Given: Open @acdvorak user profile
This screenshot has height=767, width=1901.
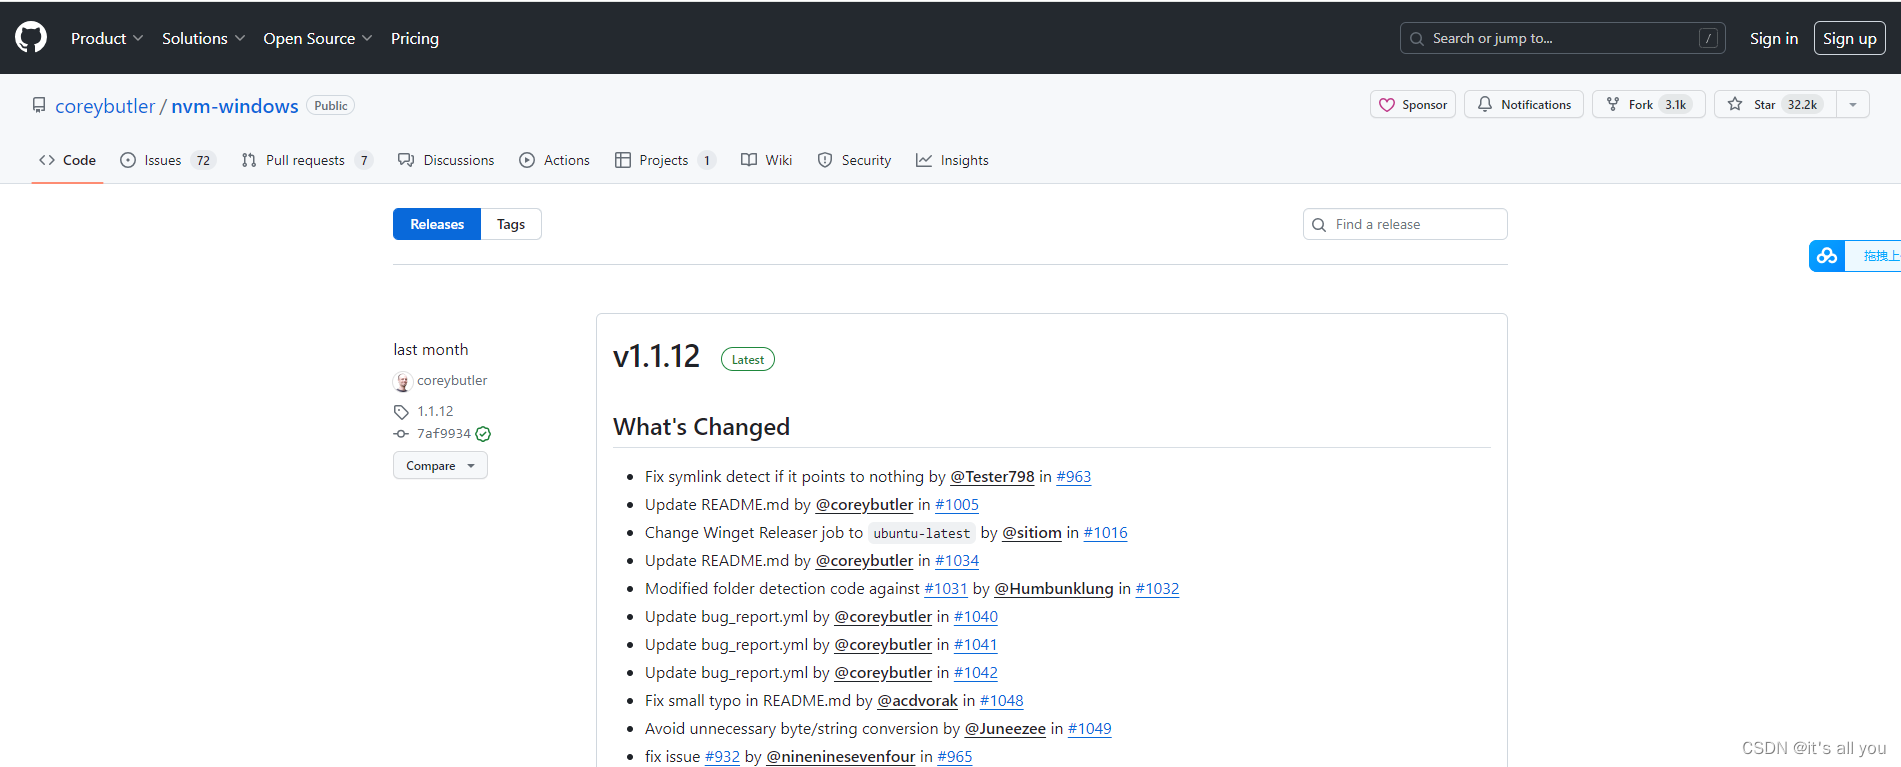Looking at the screenshot, I should (x=917, y=701).
